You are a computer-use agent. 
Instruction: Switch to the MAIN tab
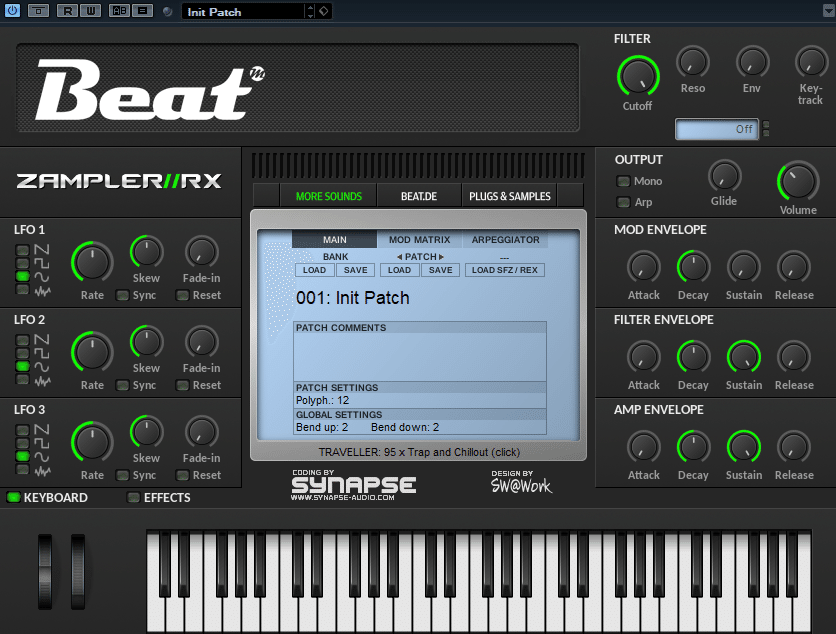point(334,239)
